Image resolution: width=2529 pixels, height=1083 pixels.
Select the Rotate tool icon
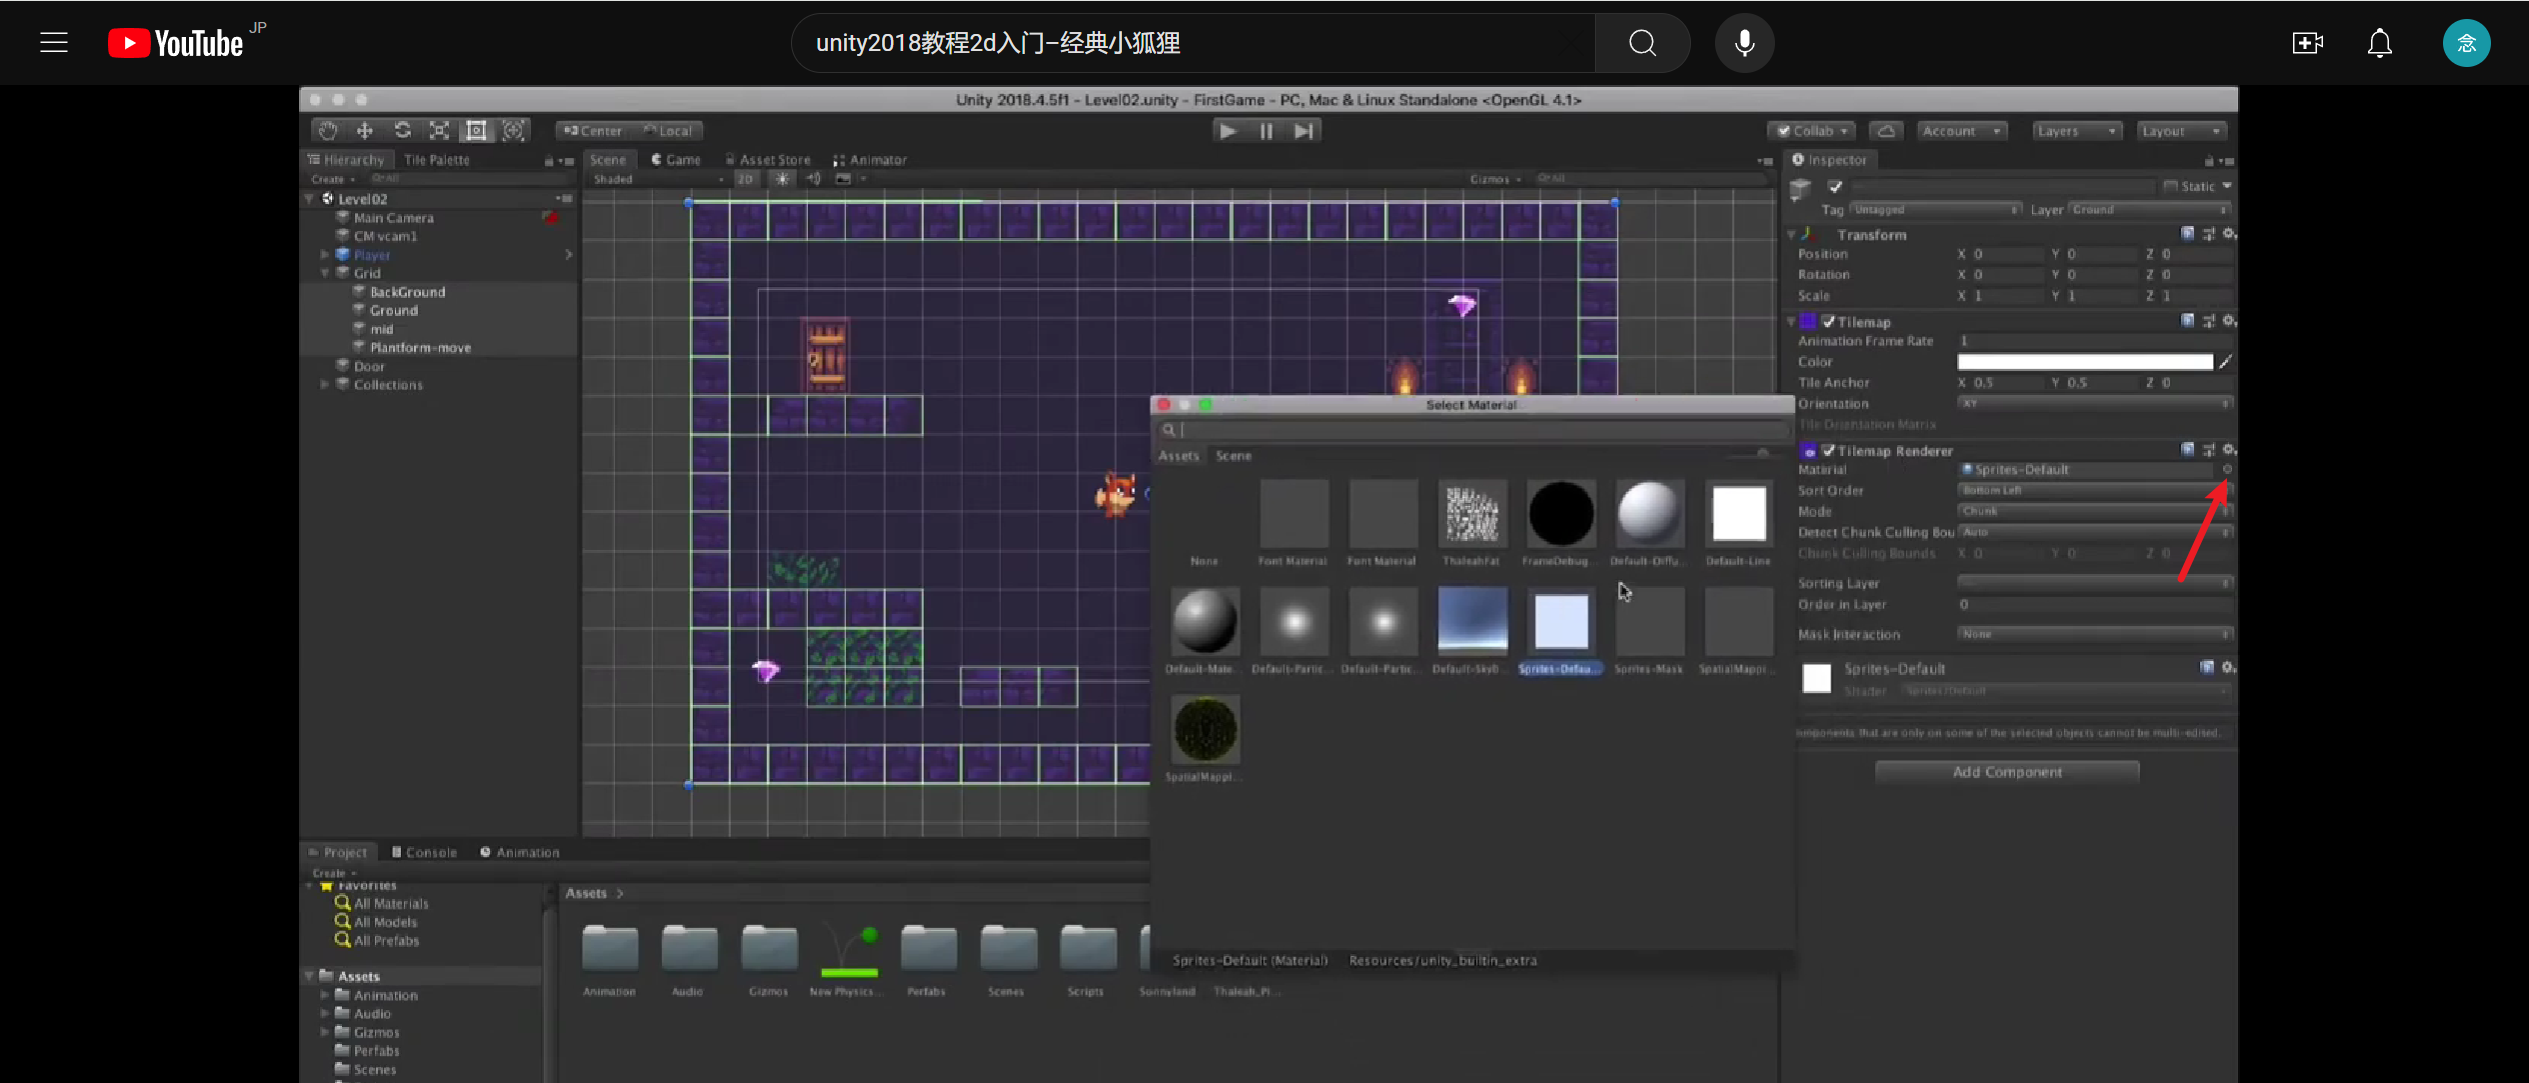402,131
